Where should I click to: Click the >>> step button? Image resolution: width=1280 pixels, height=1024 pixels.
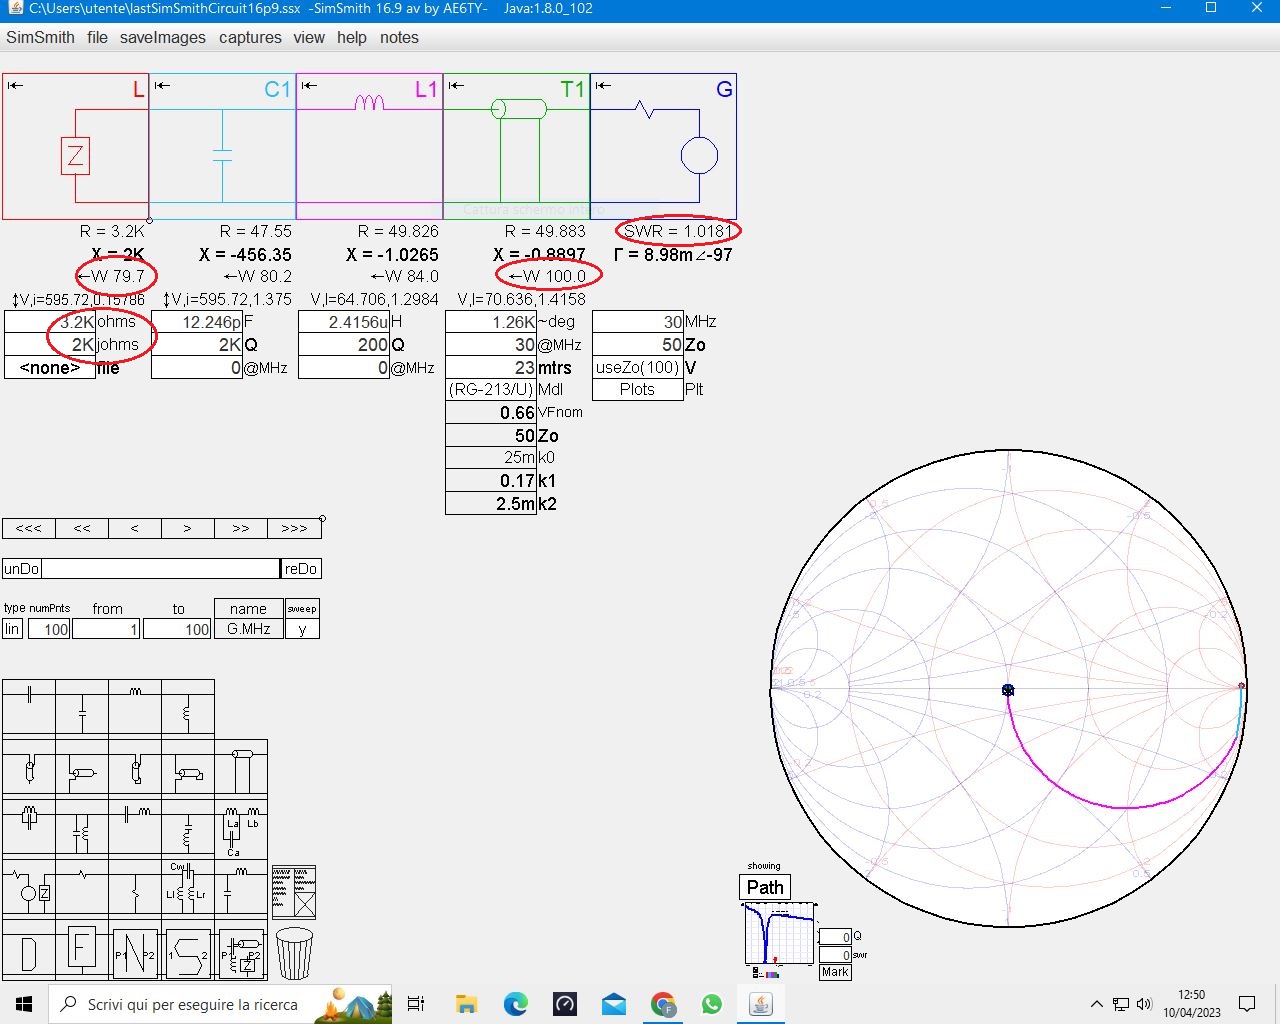tap(294, 528)
